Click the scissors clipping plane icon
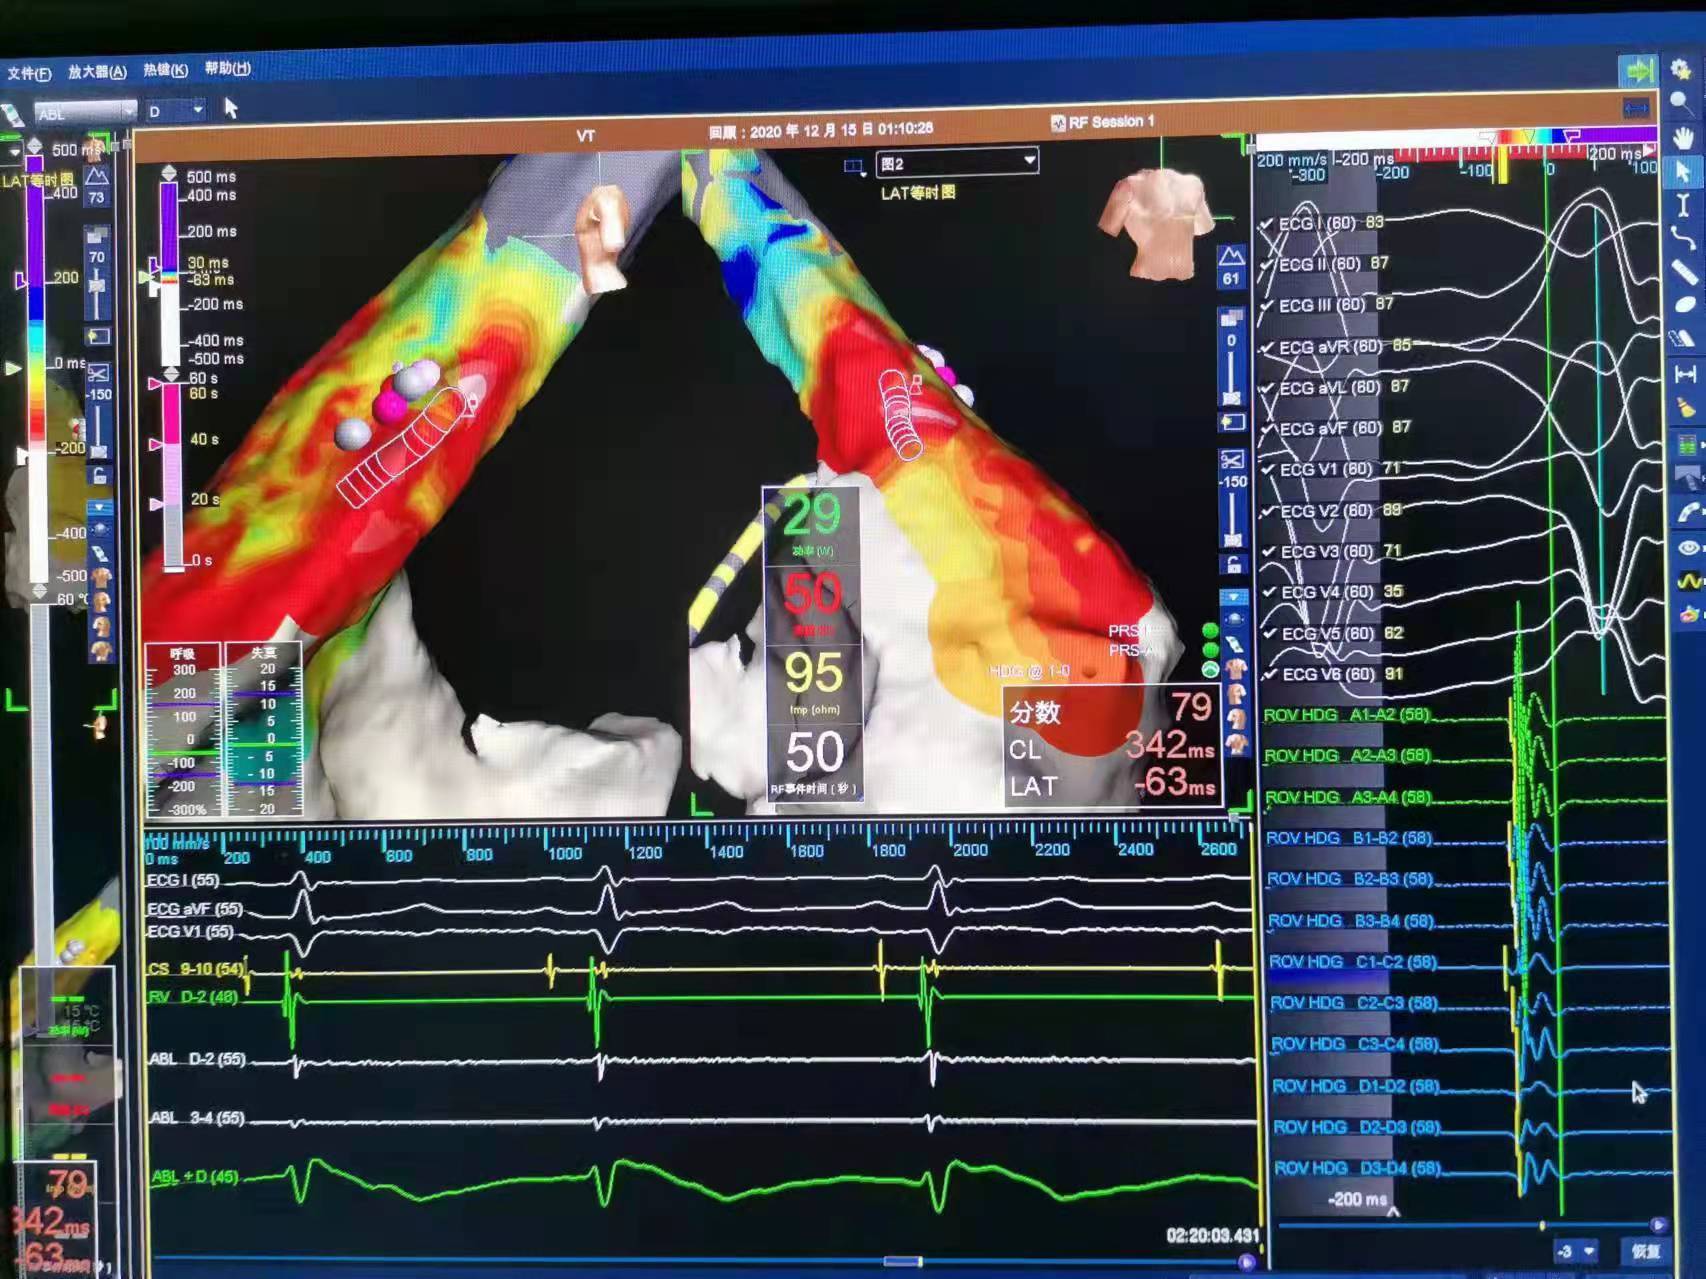Viewport: 1706px width, 1279px height. click(x=1231, y=460)
